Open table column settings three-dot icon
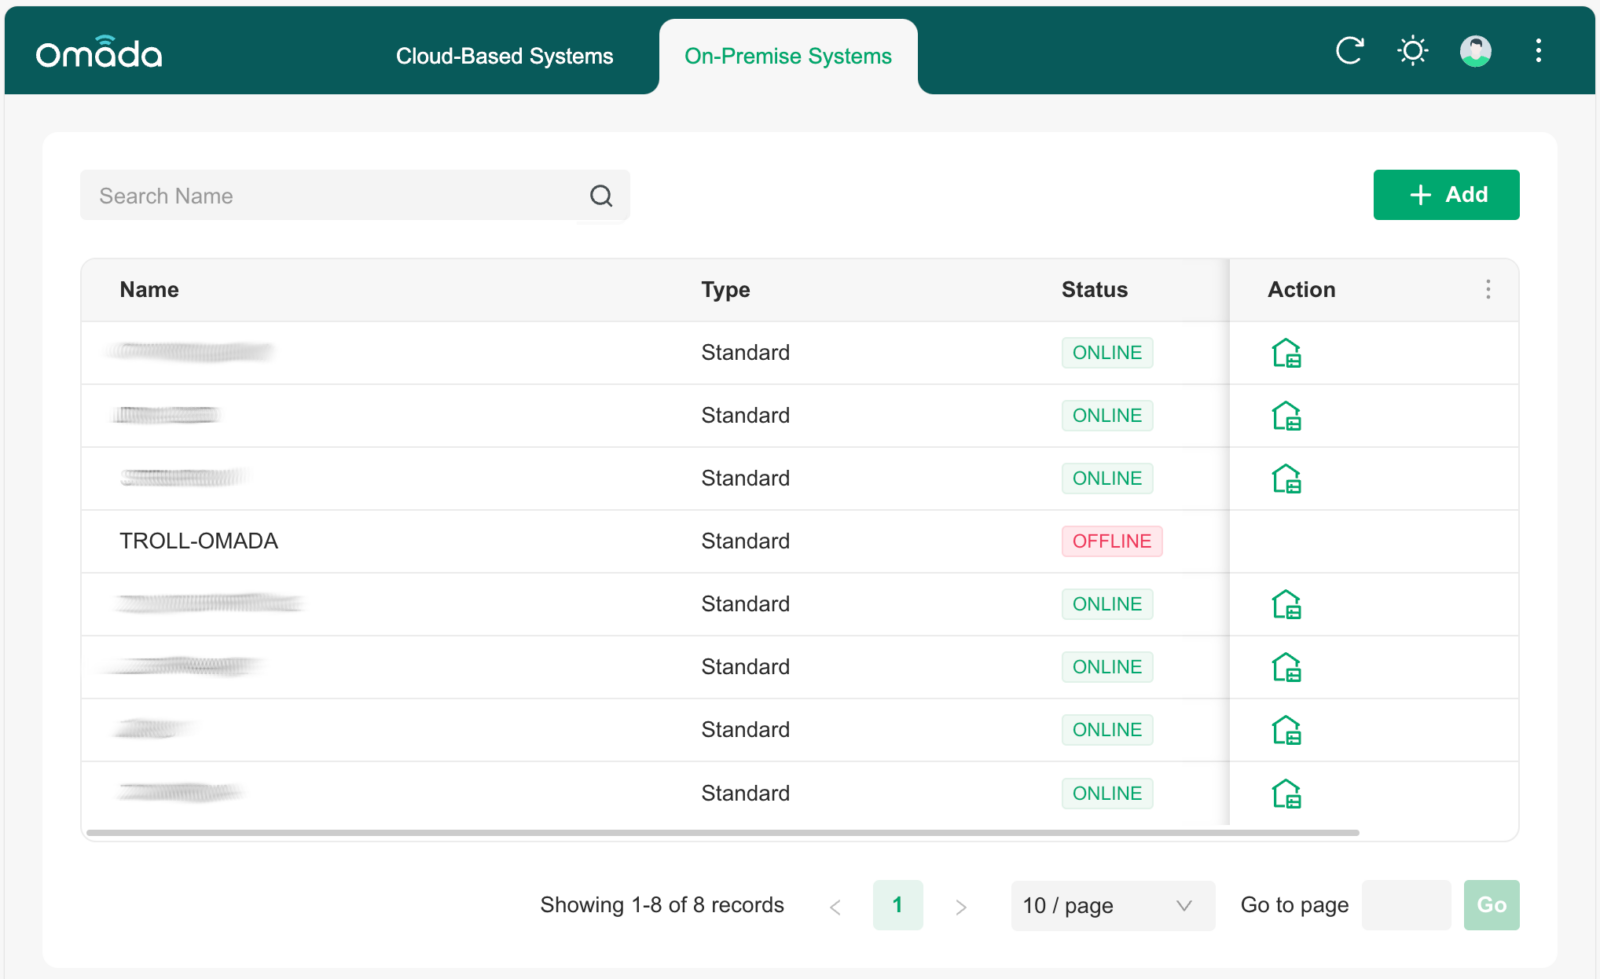 pyautogui.click(x=1488, y=290)
